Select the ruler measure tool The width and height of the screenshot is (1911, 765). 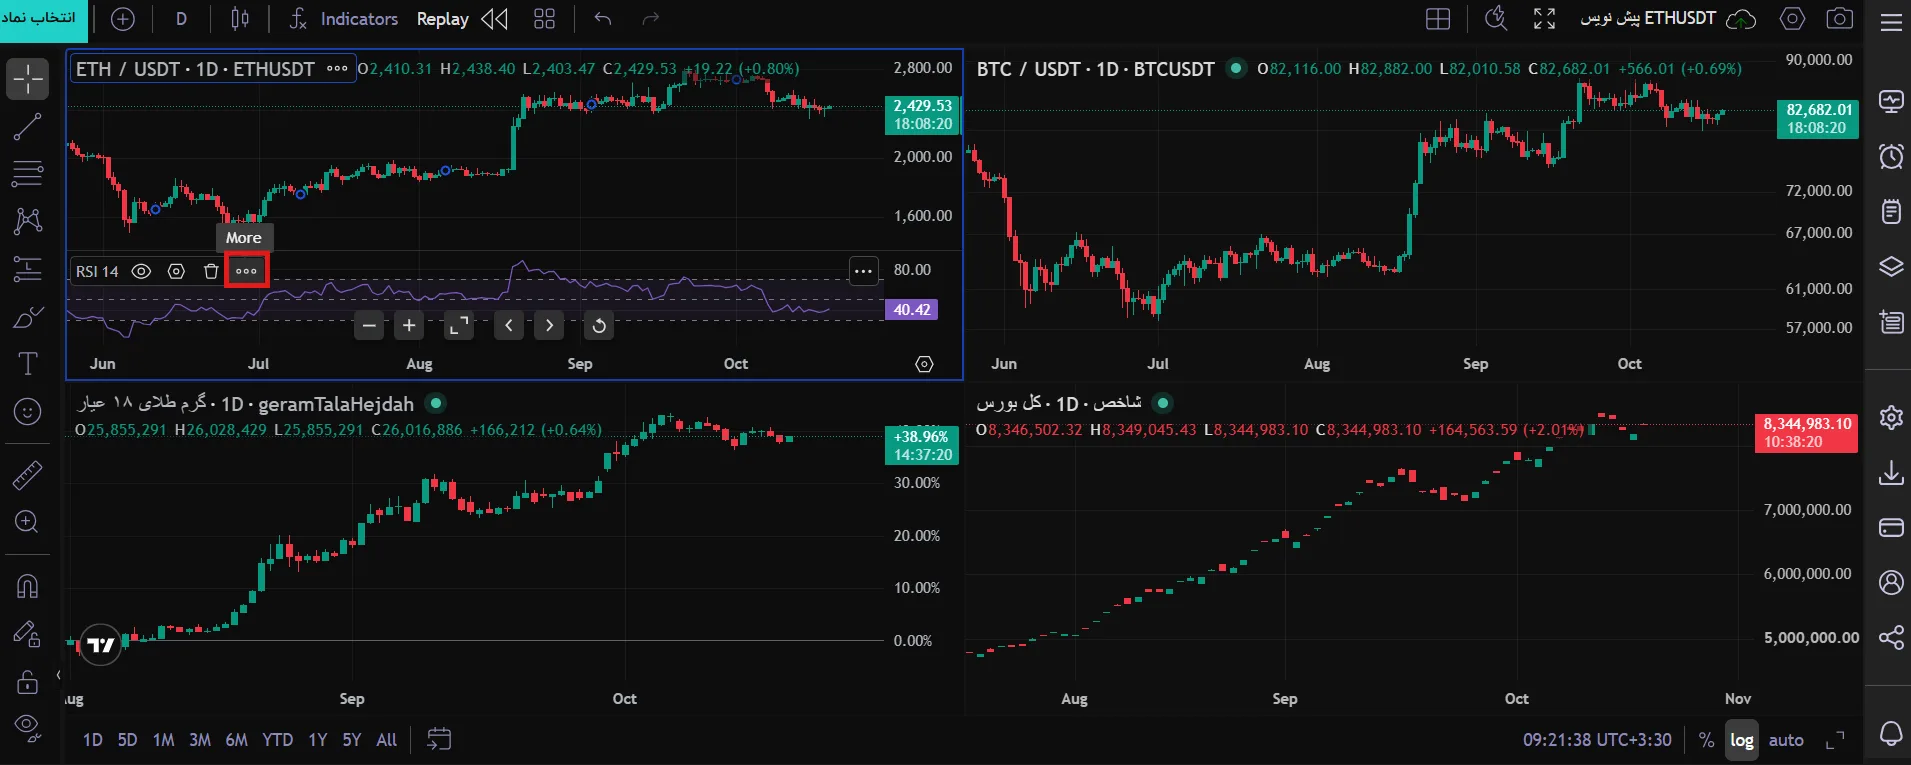(27, 475)
